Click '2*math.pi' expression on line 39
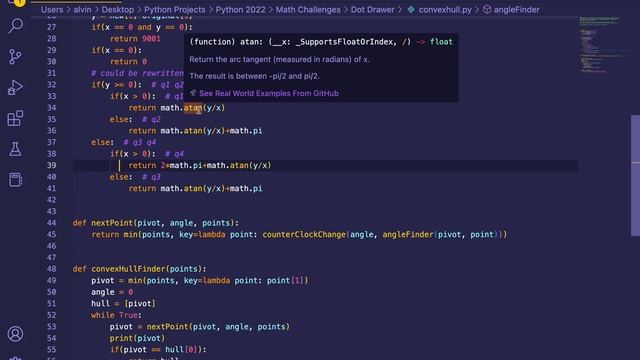Viewport: 640px width, 360px height. (x=181, y=165)
